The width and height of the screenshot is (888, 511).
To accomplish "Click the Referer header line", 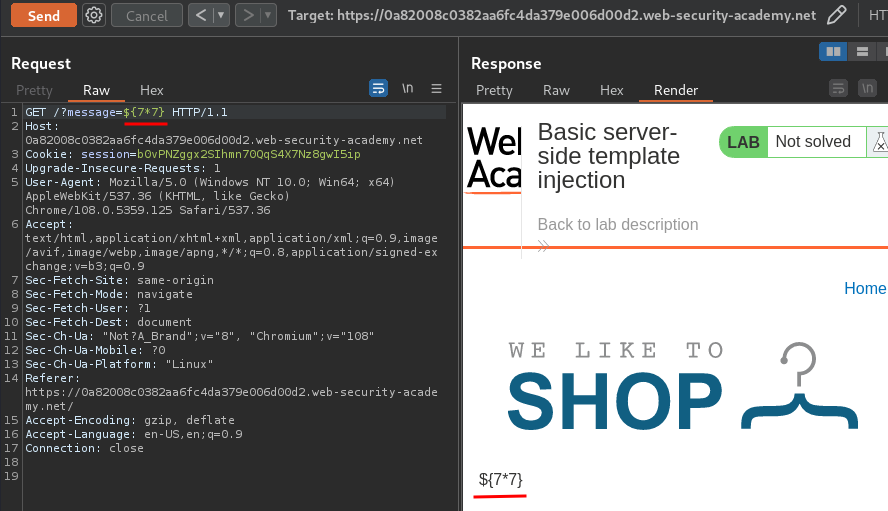I will tap(231, 392).
